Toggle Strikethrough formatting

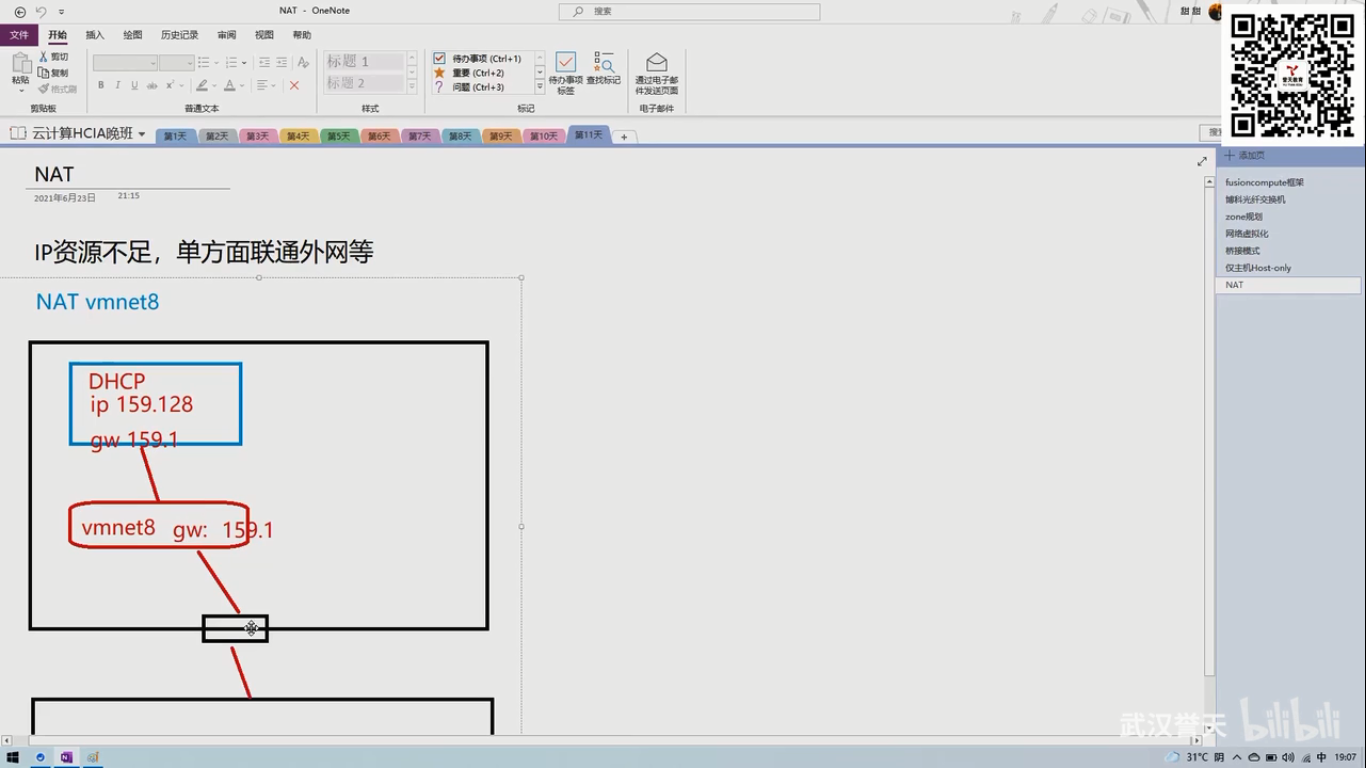coord(152,86)
